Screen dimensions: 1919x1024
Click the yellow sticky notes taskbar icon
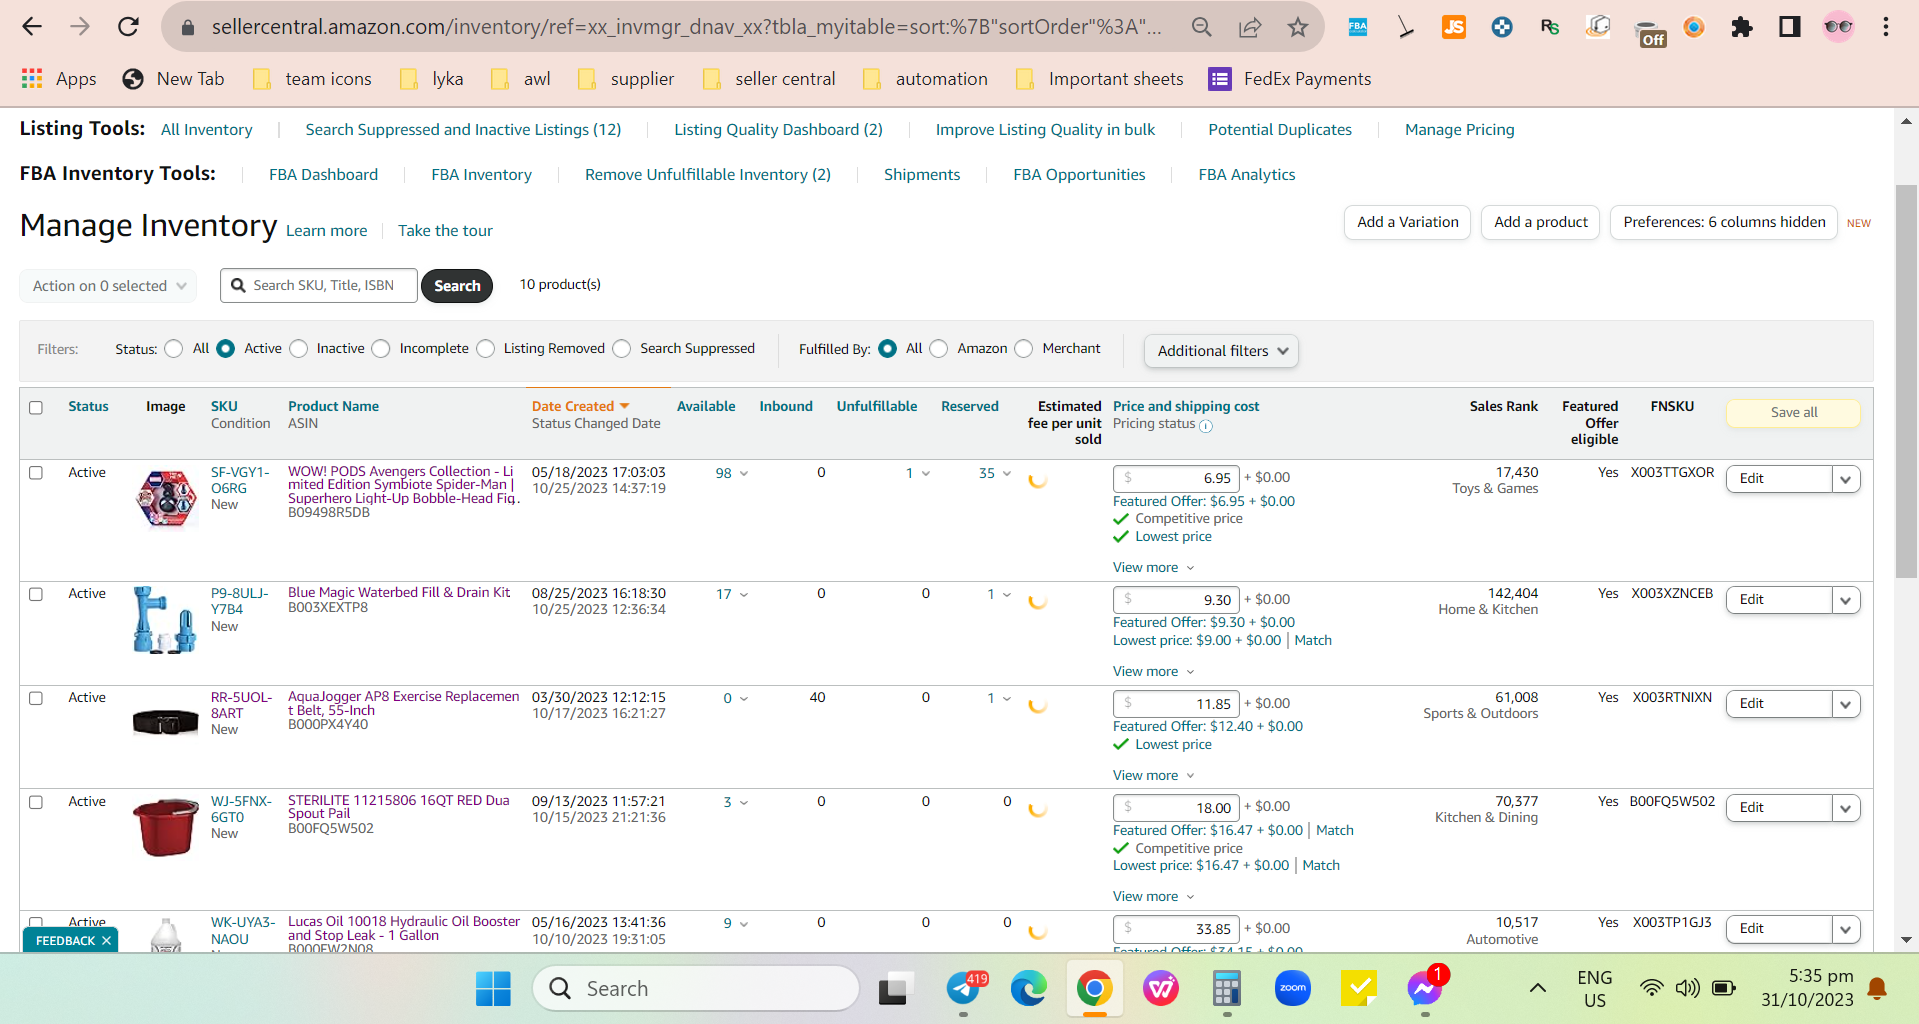pos(1359,989)
